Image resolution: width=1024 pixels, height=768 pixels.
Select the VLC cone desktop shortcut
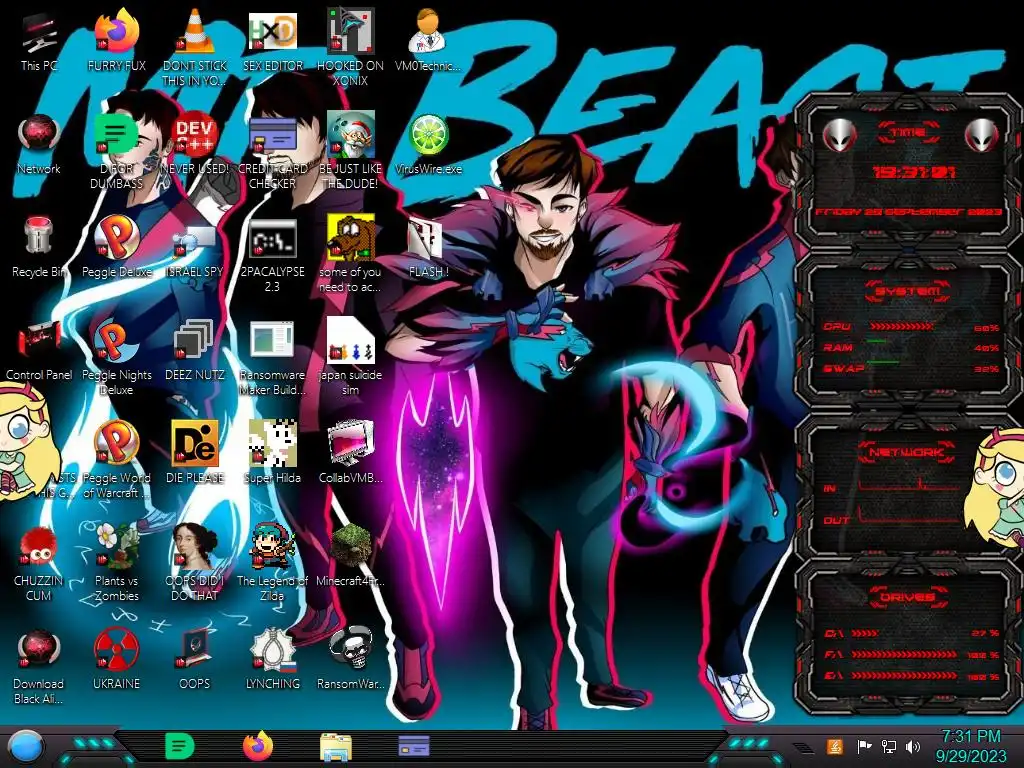coord(195,31)
